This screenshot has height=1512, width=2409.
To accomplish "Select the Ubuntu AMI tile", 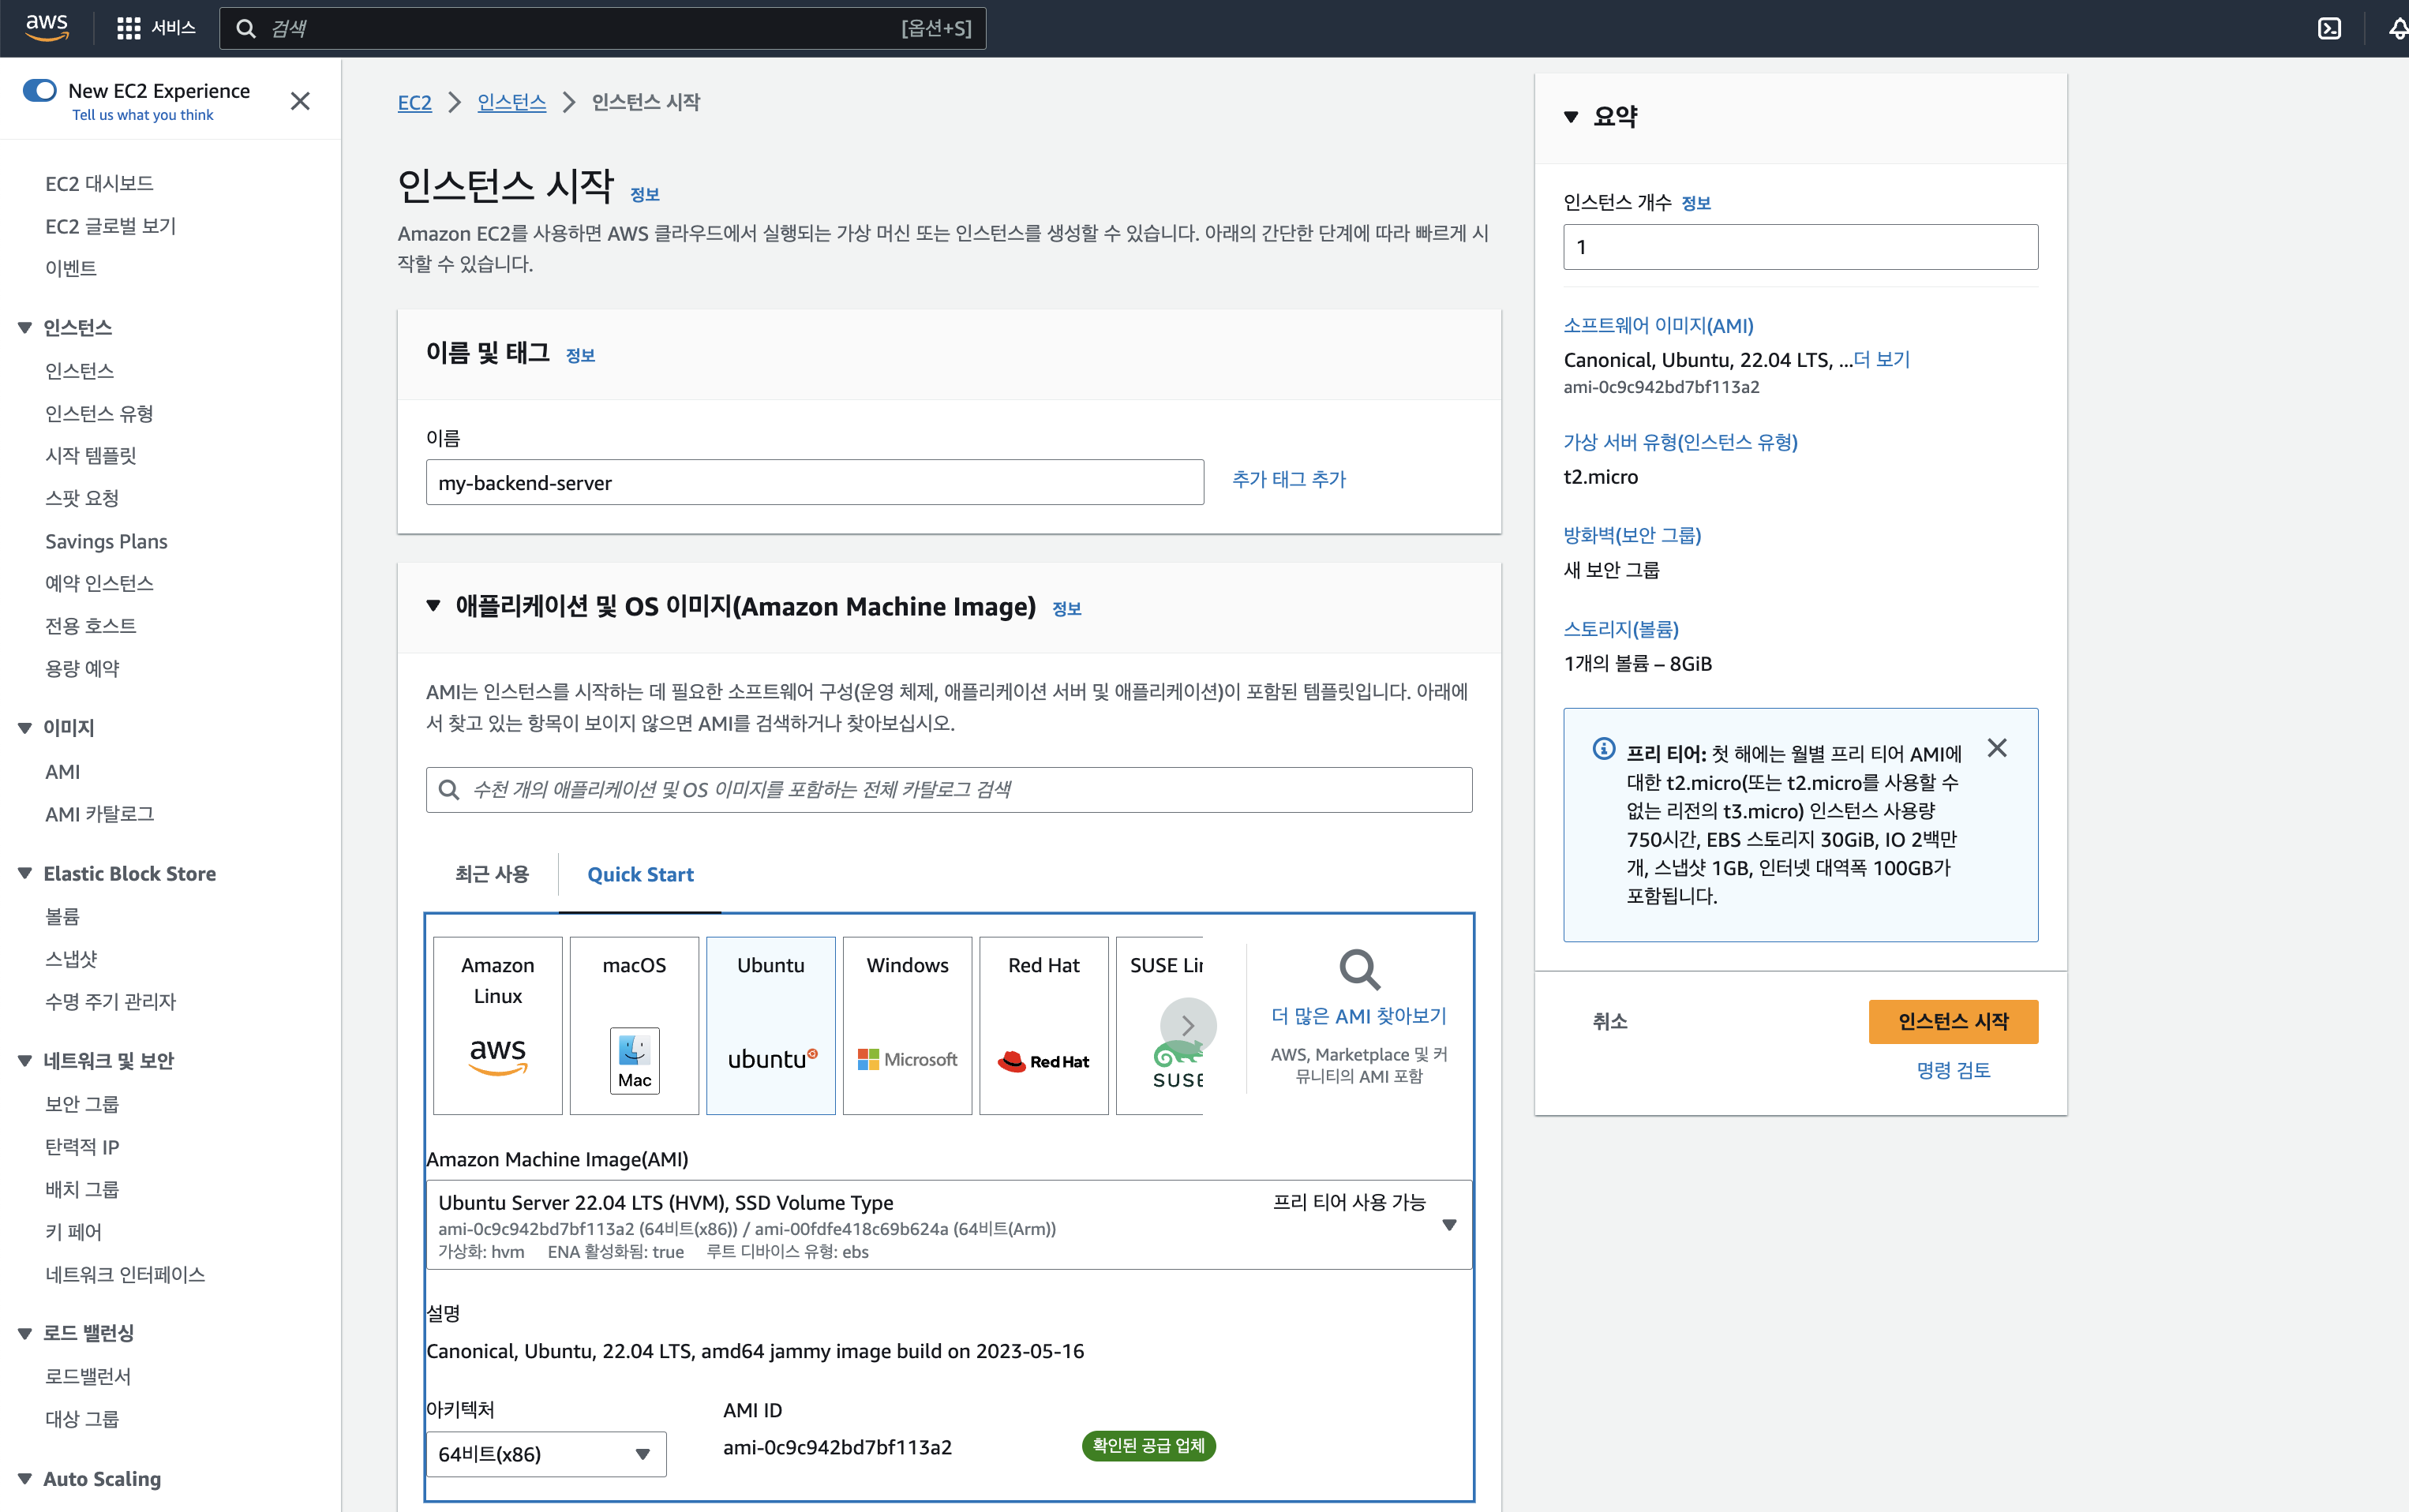I will pos(770,1024).
